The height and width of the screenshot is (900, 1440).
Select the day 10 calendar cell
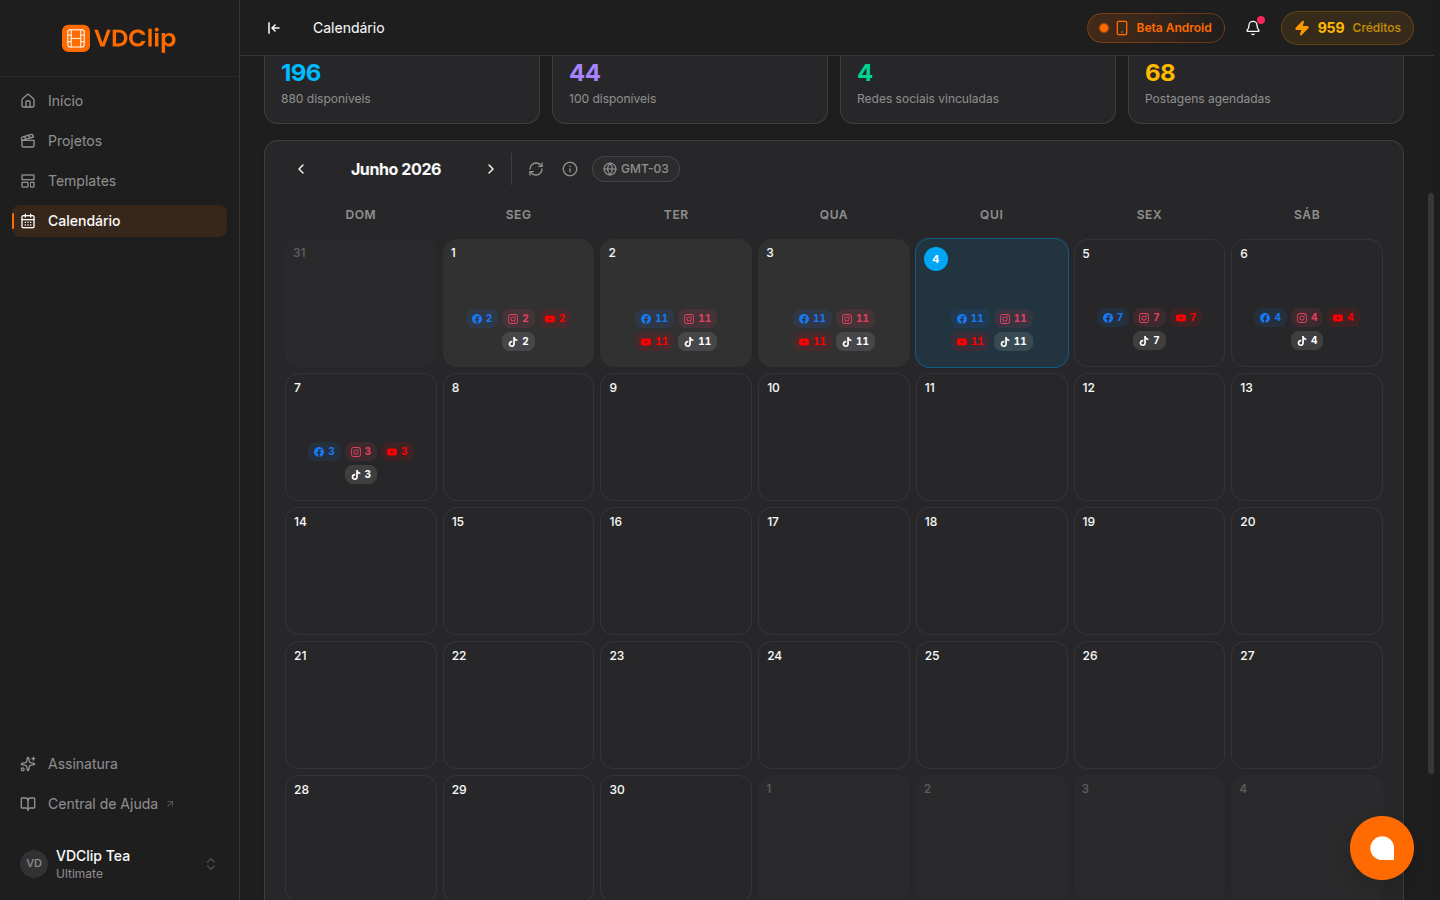coord(834,437)
